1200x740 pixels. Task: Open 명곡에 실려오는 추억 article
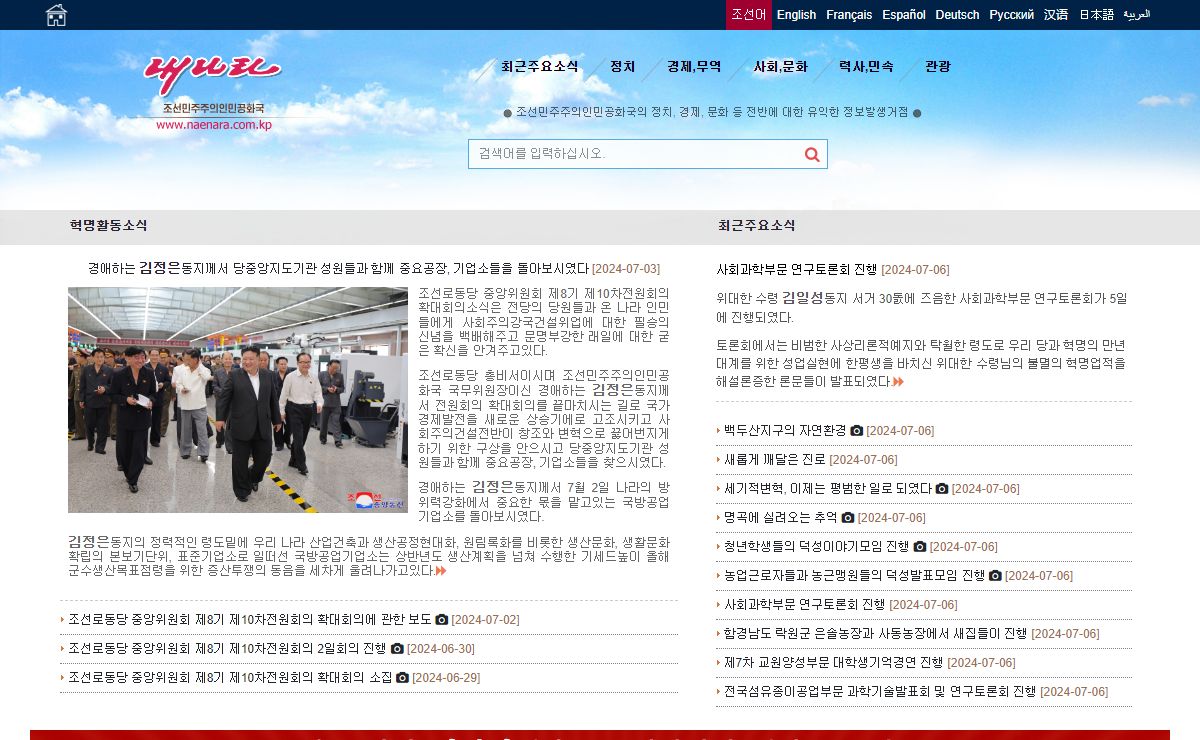[781, 518]
